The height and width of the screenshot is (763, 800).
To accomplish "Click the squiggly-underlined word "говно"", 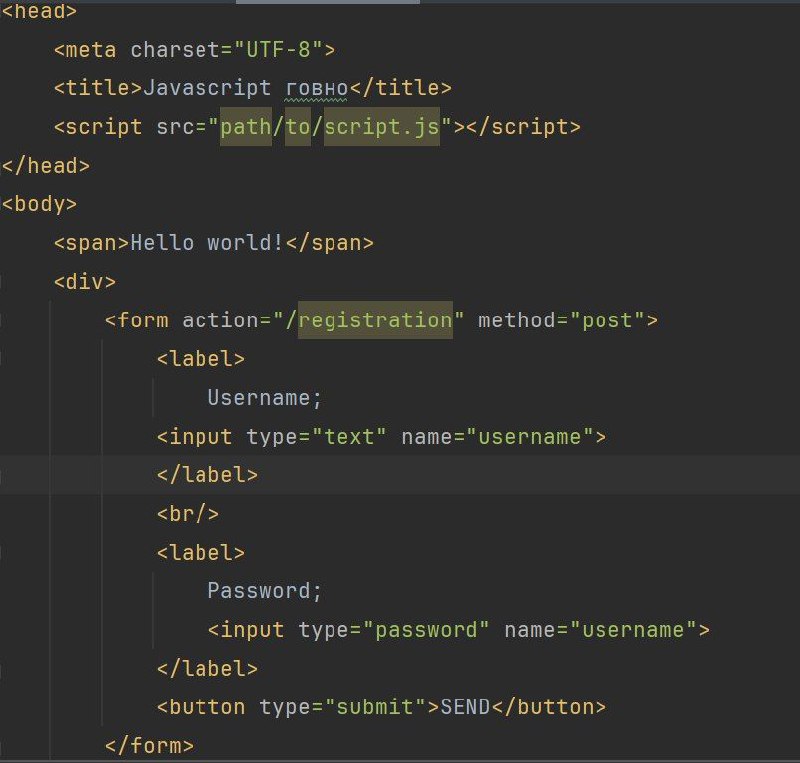I will click(316, 89).
